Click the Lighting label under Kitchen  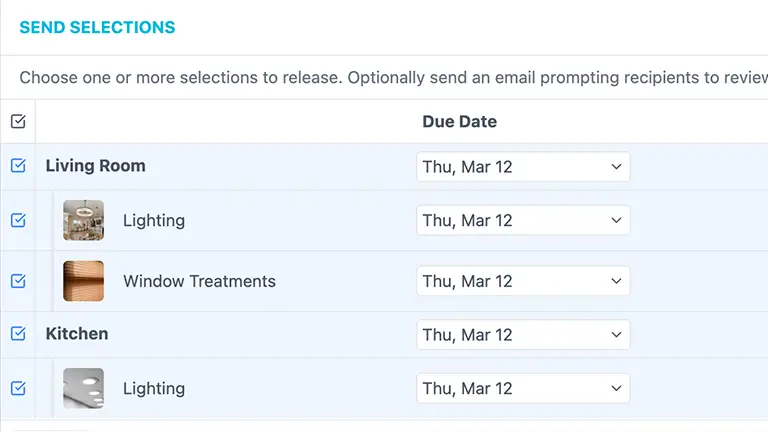click(x=154, y=389)
